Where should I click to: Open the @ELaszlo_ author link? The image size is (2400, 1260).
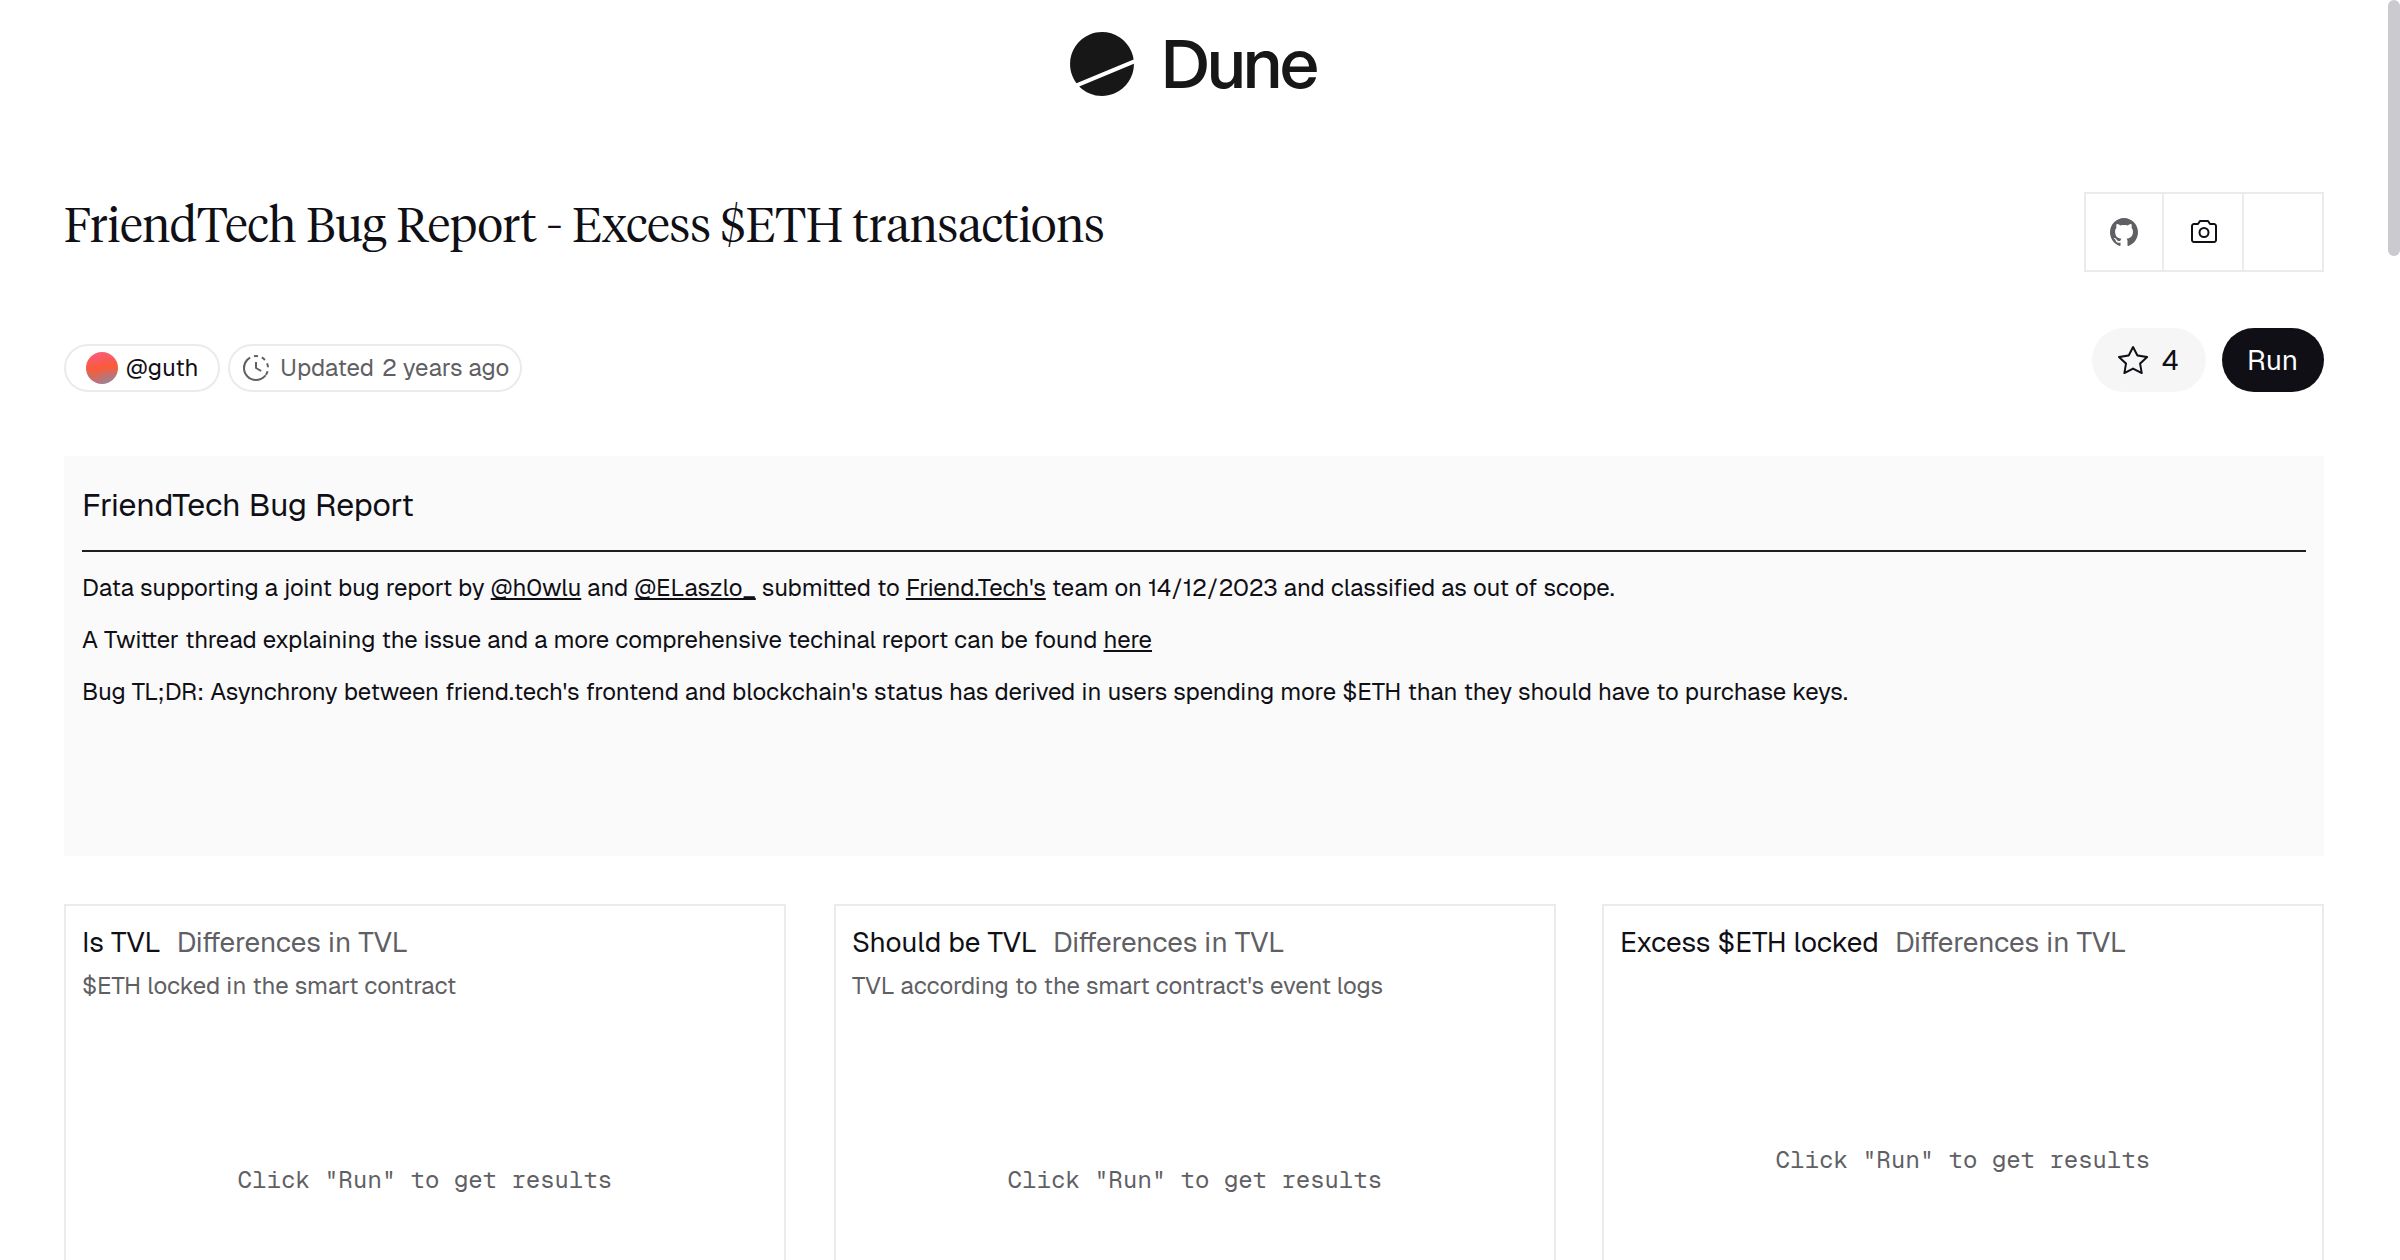point(693,589)
